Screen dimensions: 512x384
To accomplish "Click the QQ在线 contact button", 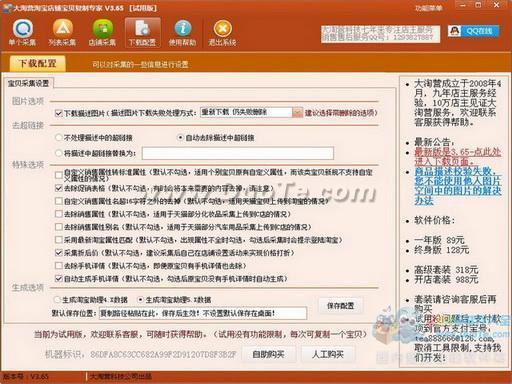I will pos(474,31).
